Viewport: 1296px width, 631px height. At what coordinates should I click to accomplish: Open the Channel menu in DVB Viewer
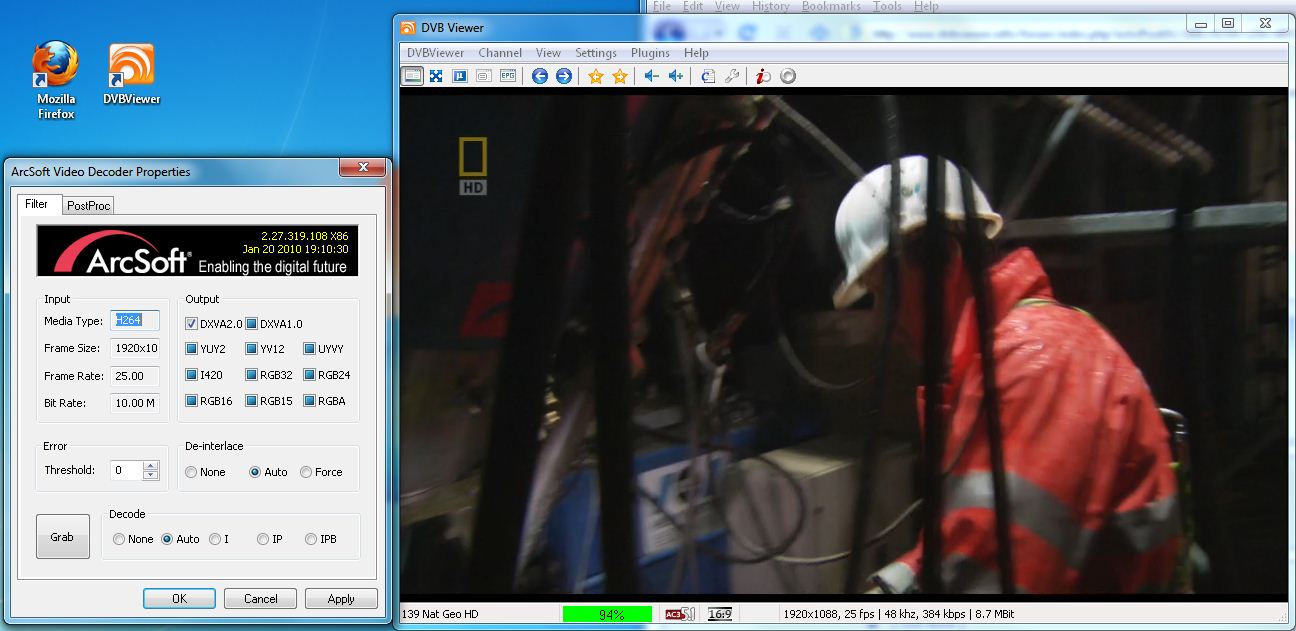click(x=500, y=53)
